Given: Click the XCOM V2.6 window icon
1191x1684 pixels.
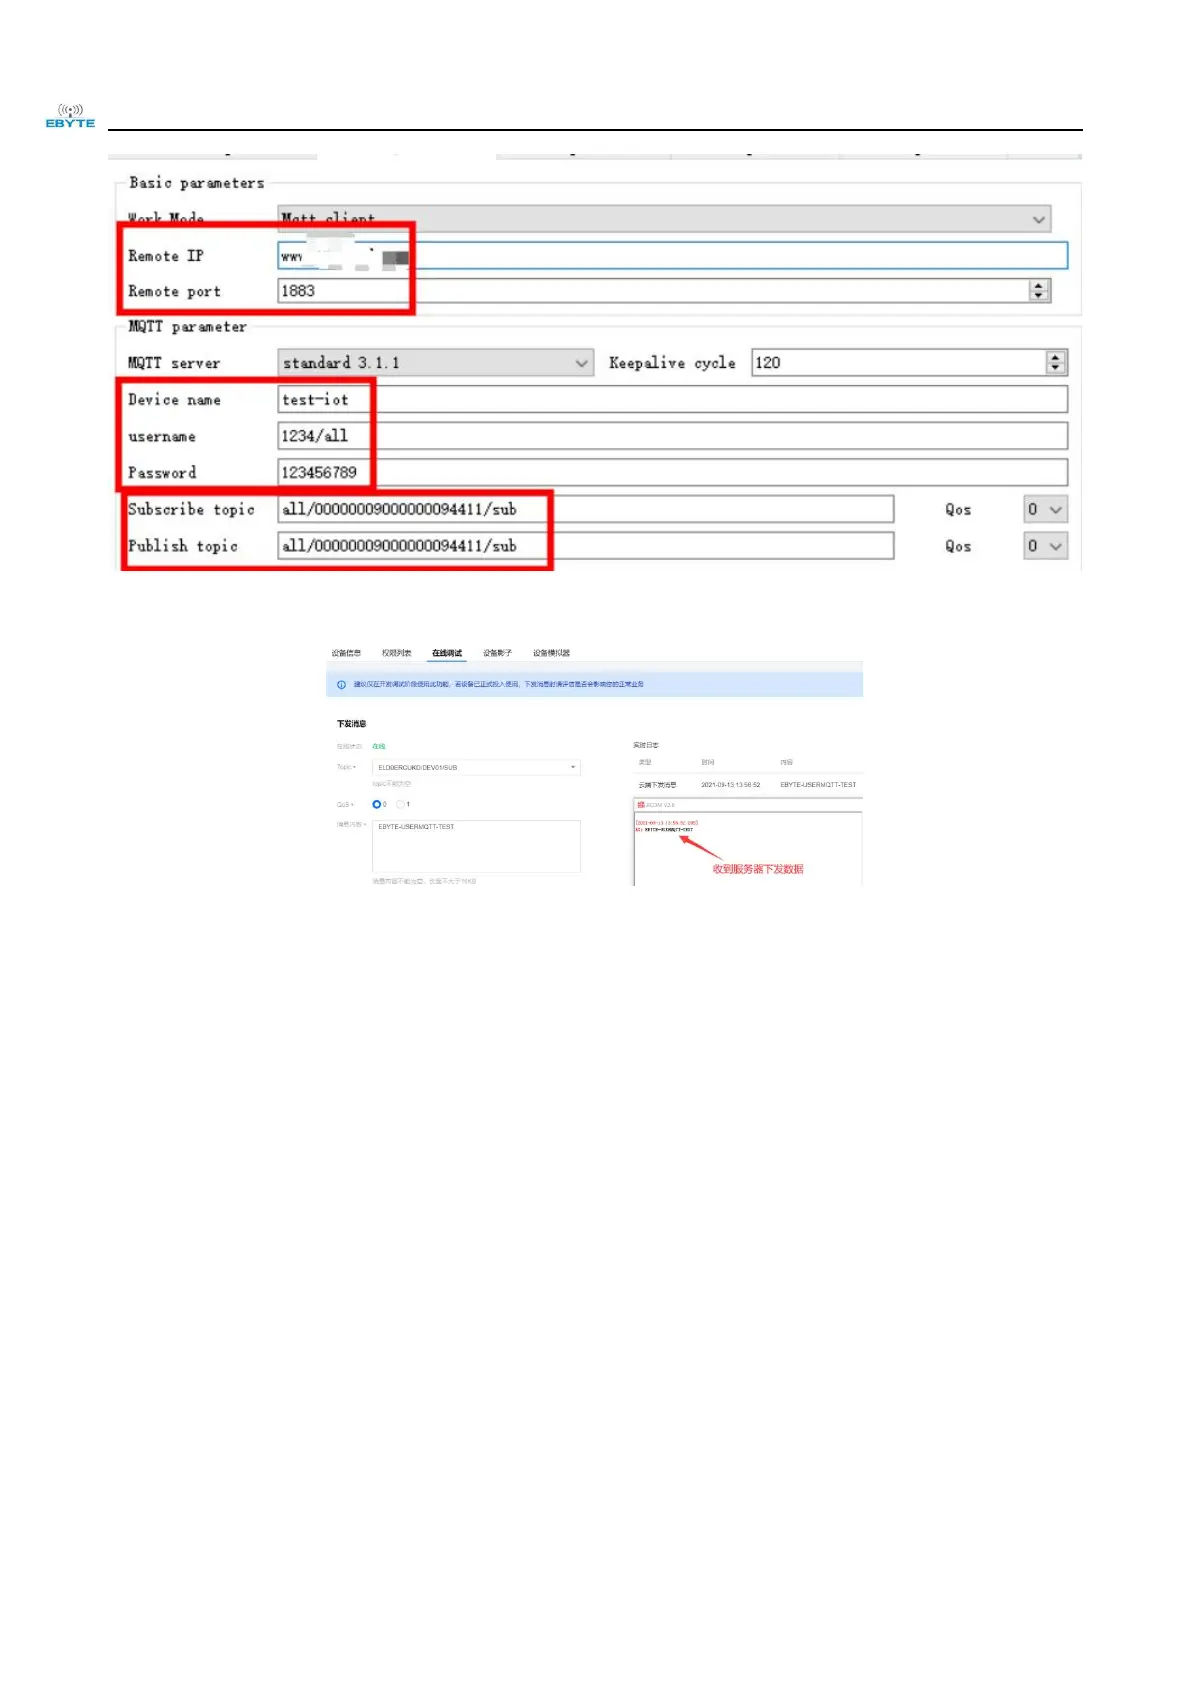Looking at the screenshot, I should (641, 805).
